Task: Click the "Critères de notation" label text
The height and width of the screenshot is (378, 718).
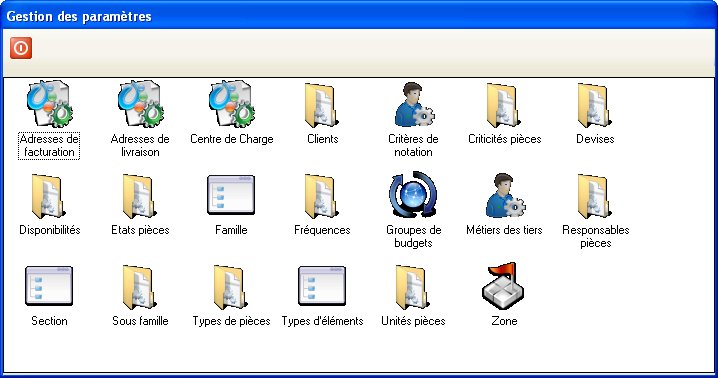Action: click(x=413, y=145)
